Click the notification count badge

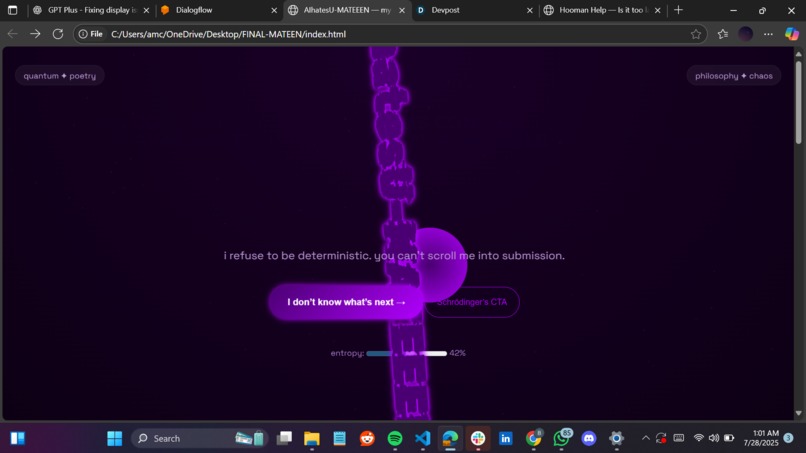(x=789, y=438)
